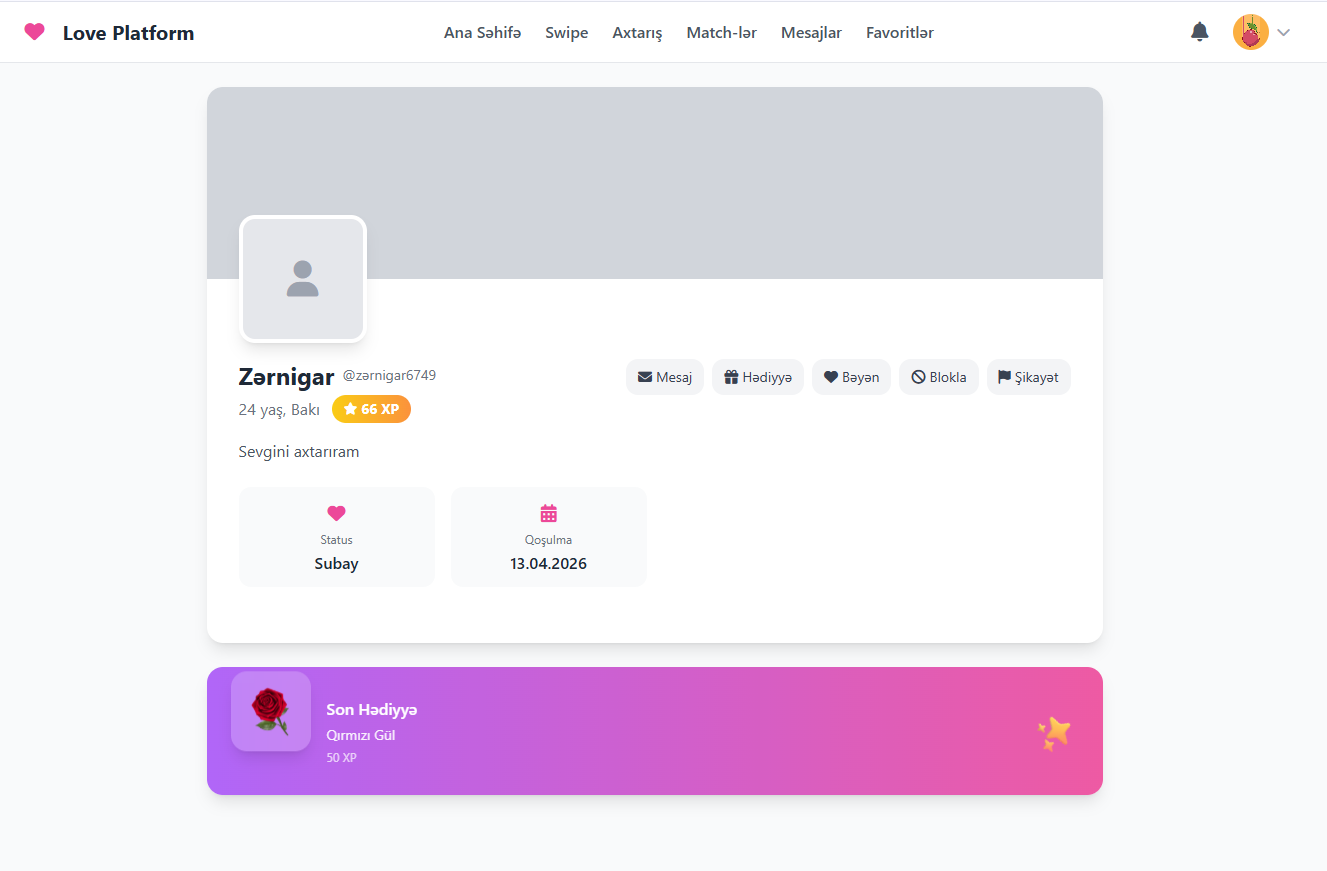1327x871 pixels.
Task: Open the Ana Səhifə menu item
Action: (482, 33)
